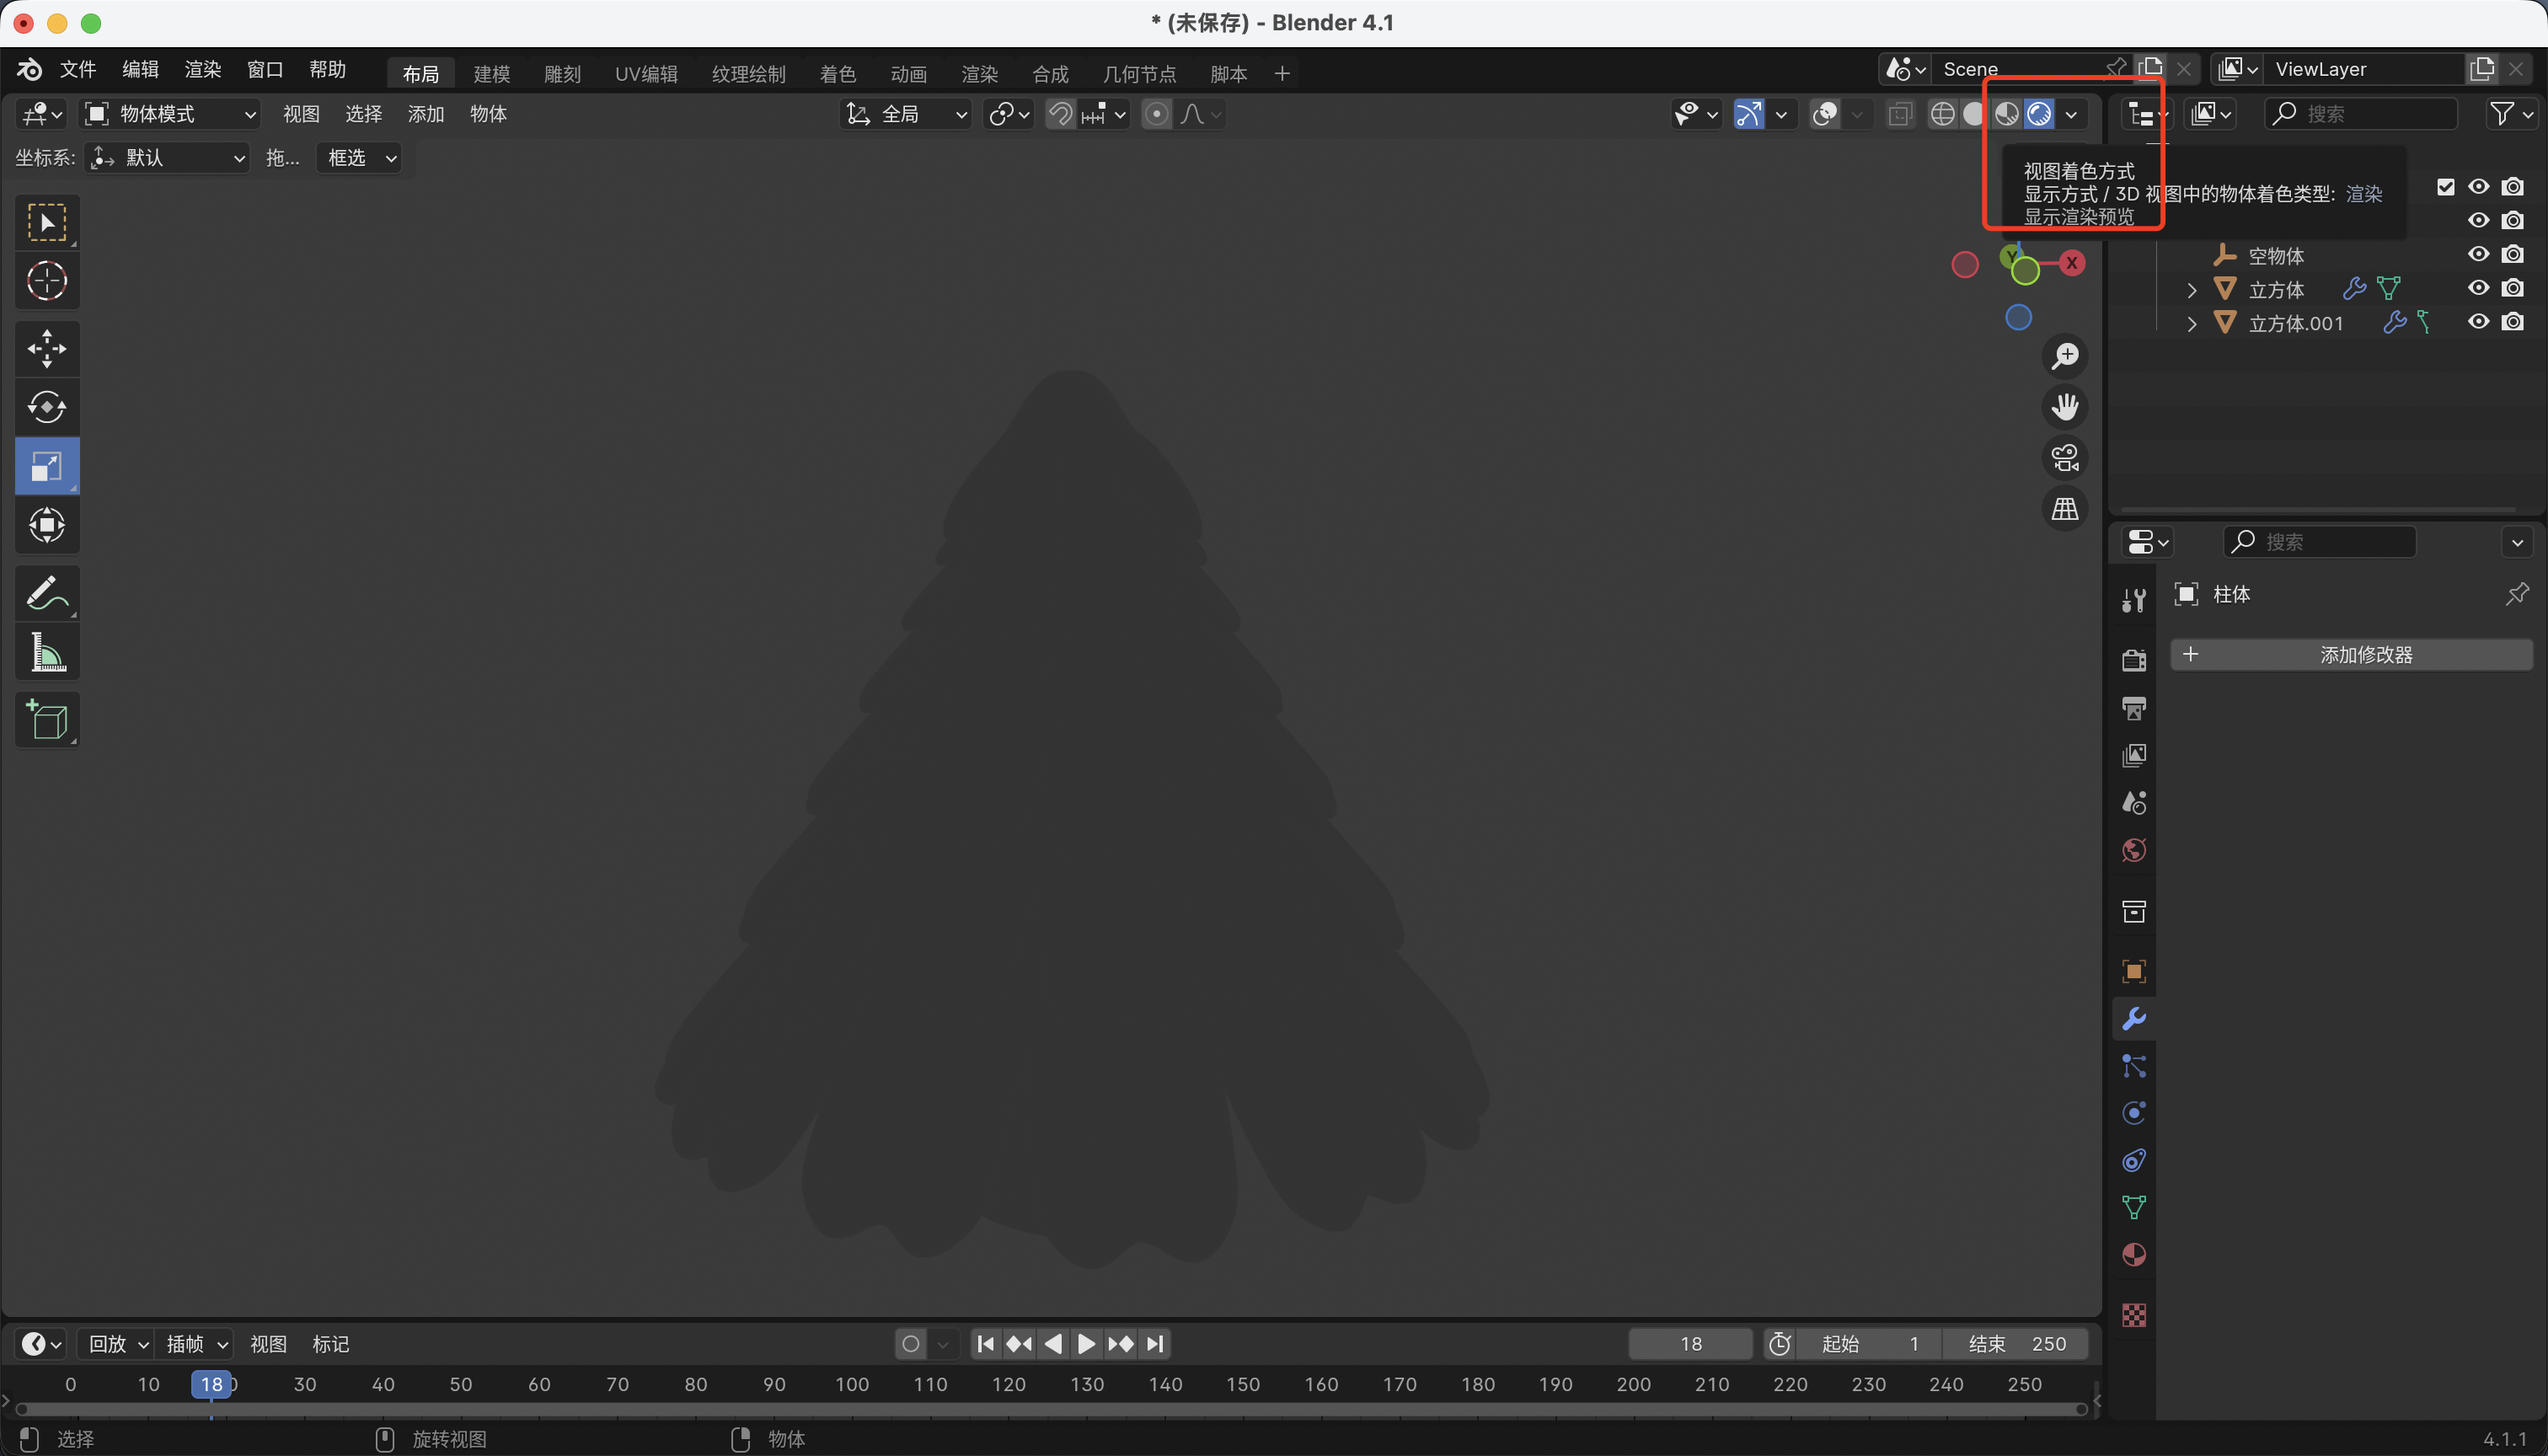Open the 渲染 menu in top bar
This screenshot has height=1456, width=2548.
(x=202, y=69)
